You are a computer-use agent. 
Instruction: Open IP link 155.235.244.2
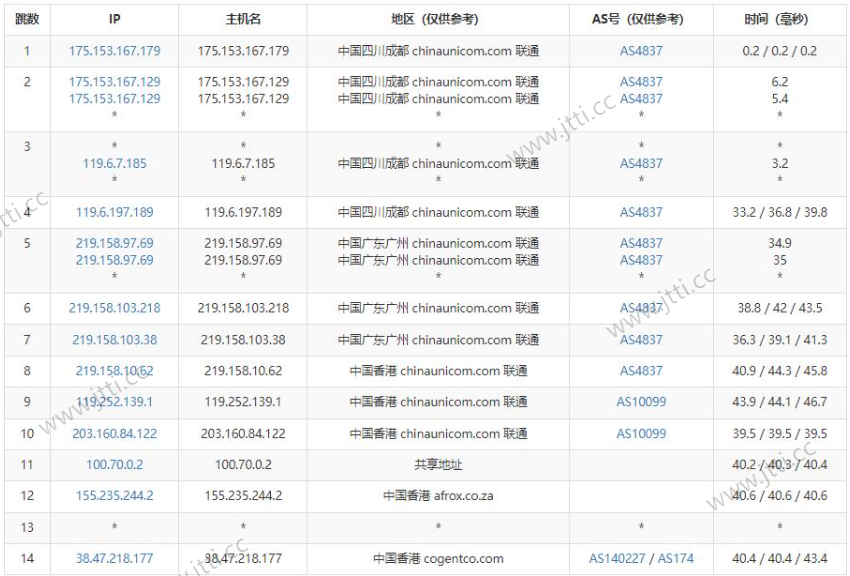114,496
